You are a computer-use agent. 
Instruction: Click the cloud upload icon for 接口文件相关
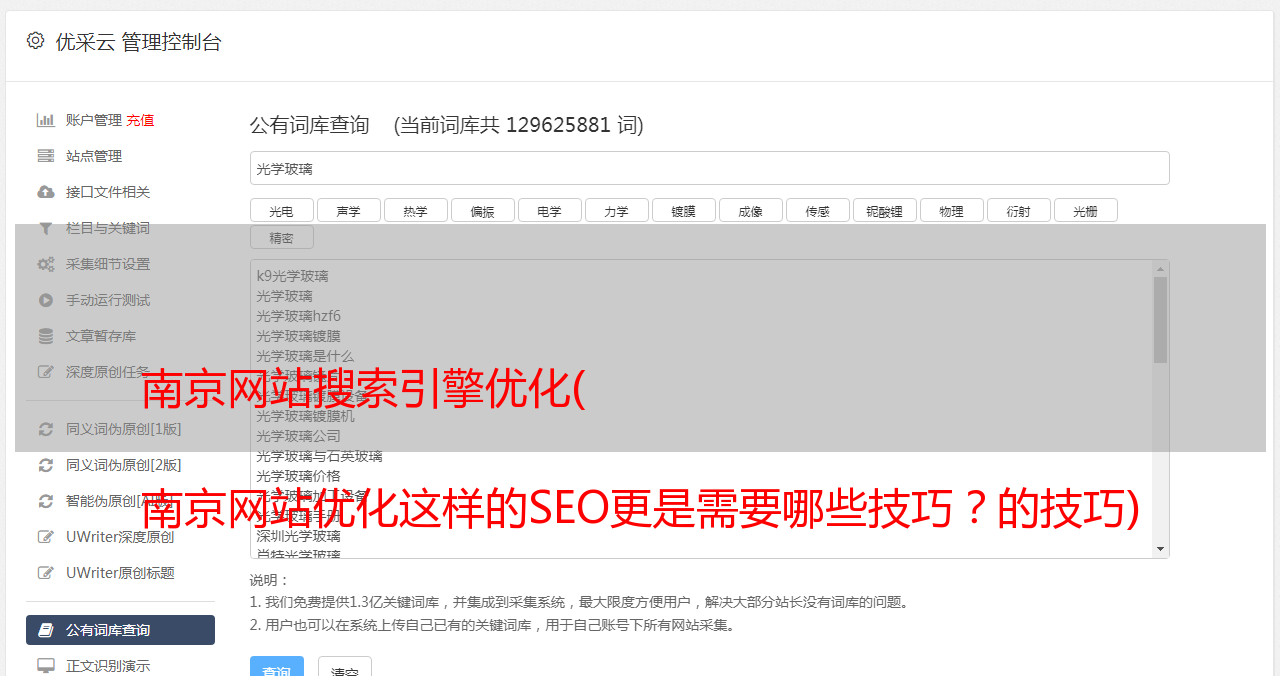click(46, 192)
